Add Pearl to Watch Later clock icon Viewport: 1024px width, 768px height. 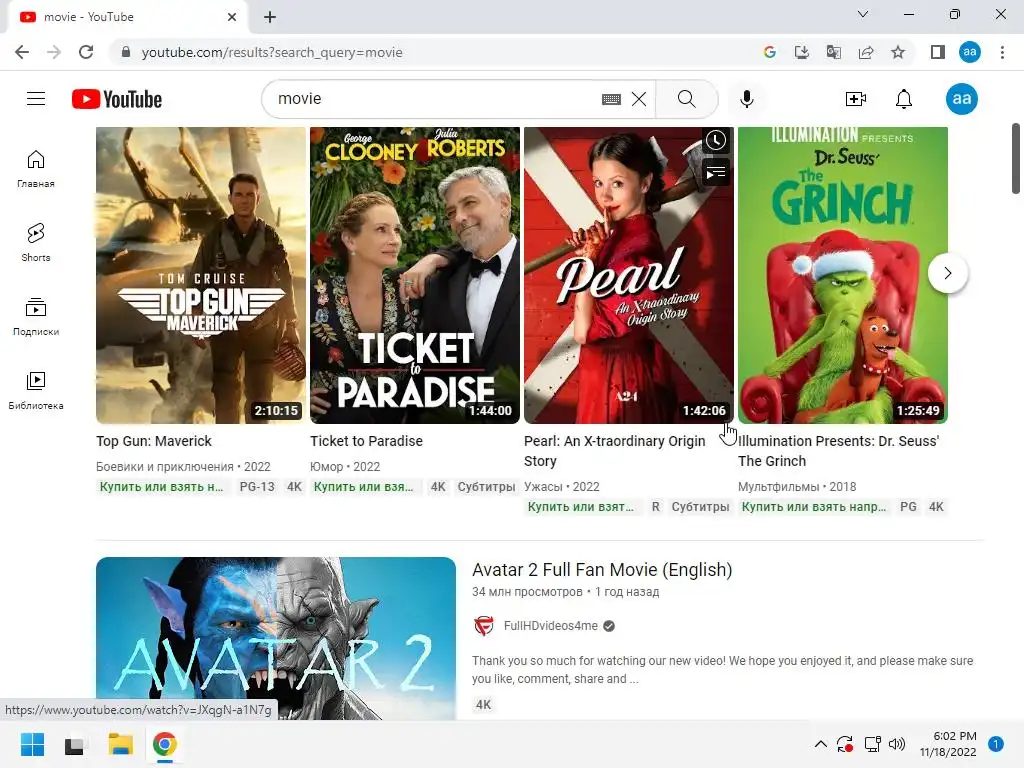716,140
